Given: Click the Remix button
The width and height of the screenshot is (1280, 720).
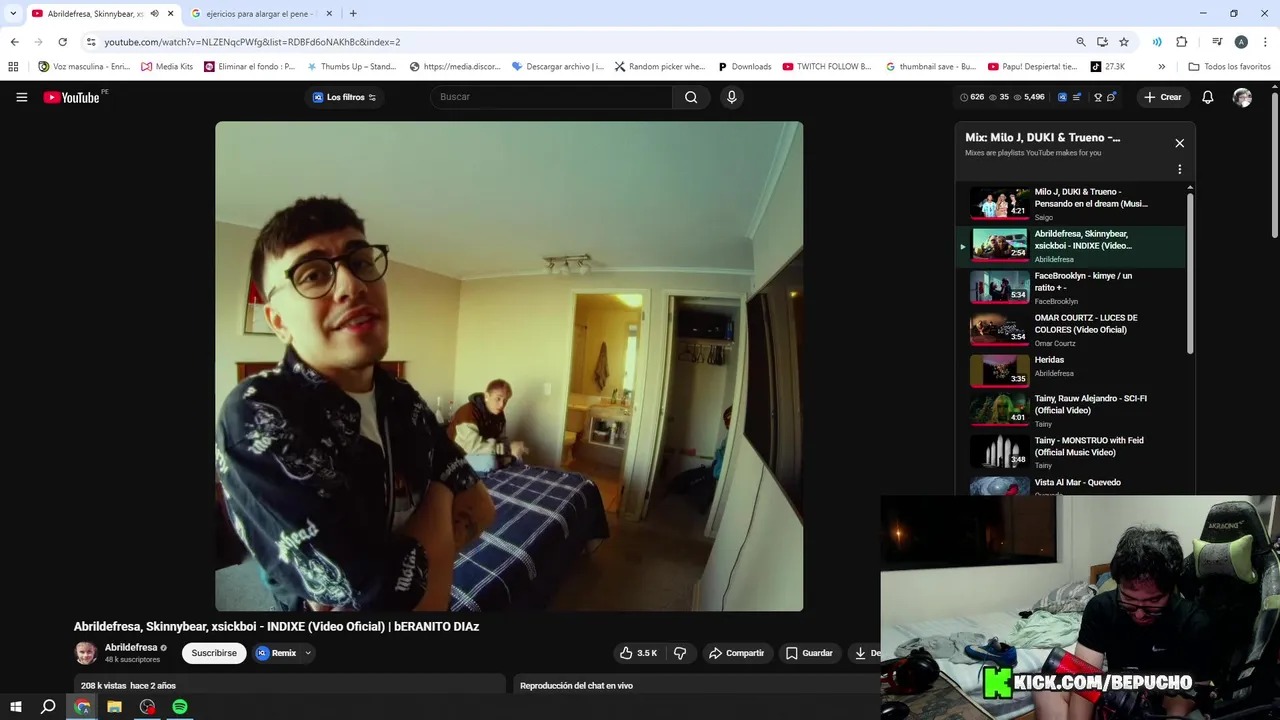Looking at the screenshot, I should tap(277, 653).
